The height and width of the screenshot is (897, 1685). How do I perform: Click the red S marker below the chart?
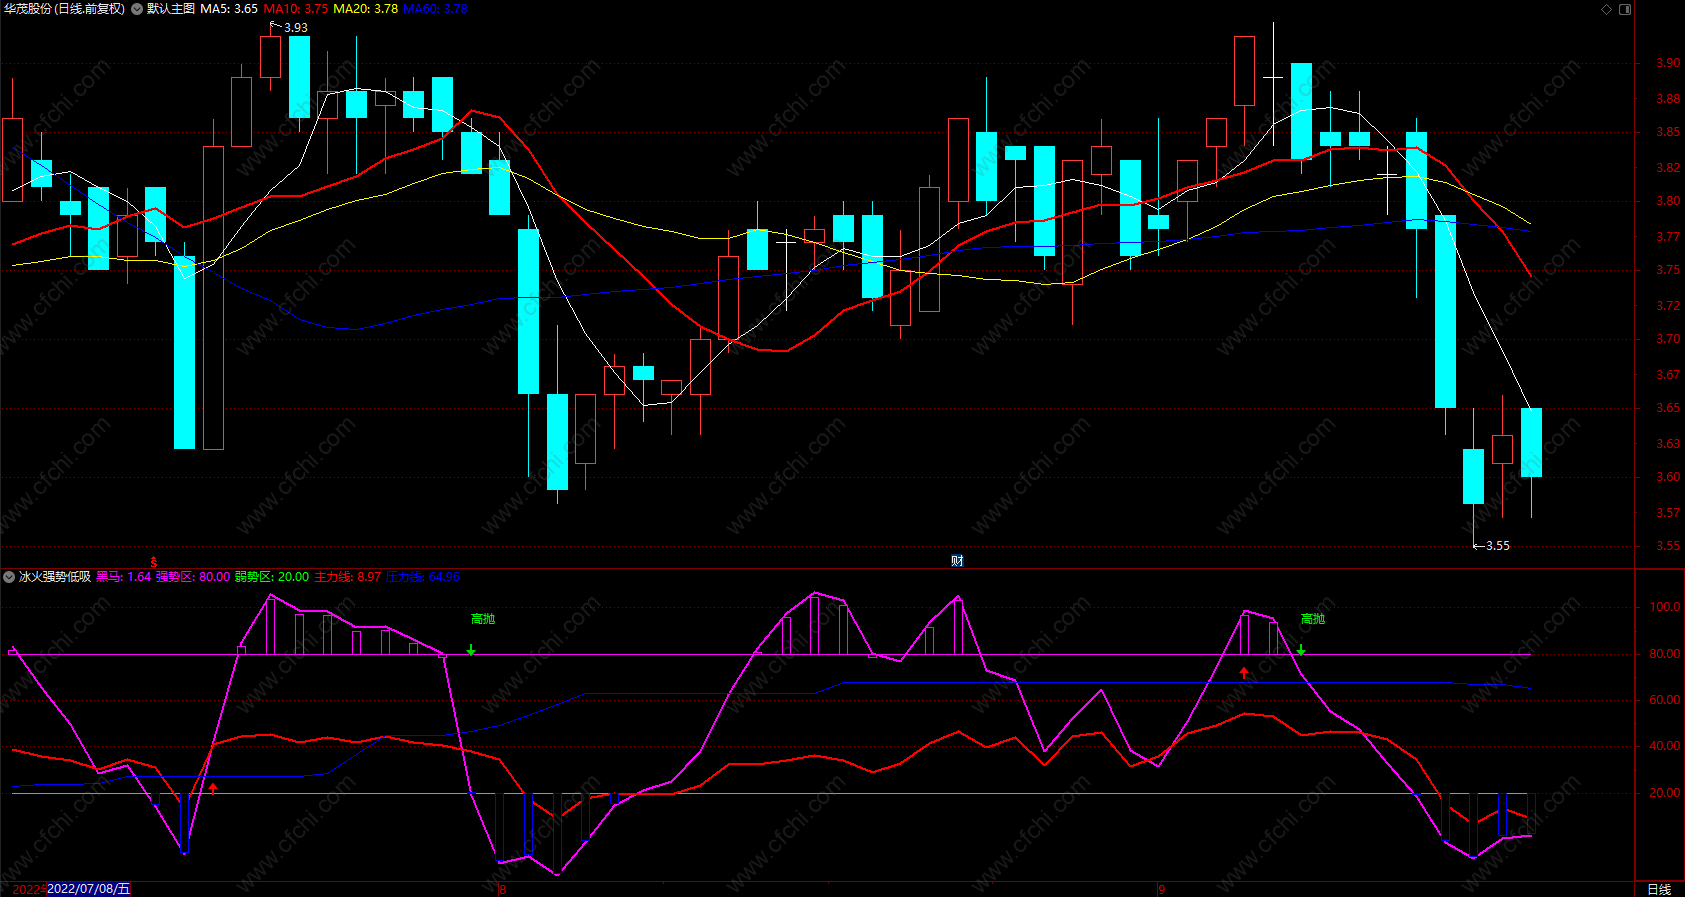coord(154,562)
